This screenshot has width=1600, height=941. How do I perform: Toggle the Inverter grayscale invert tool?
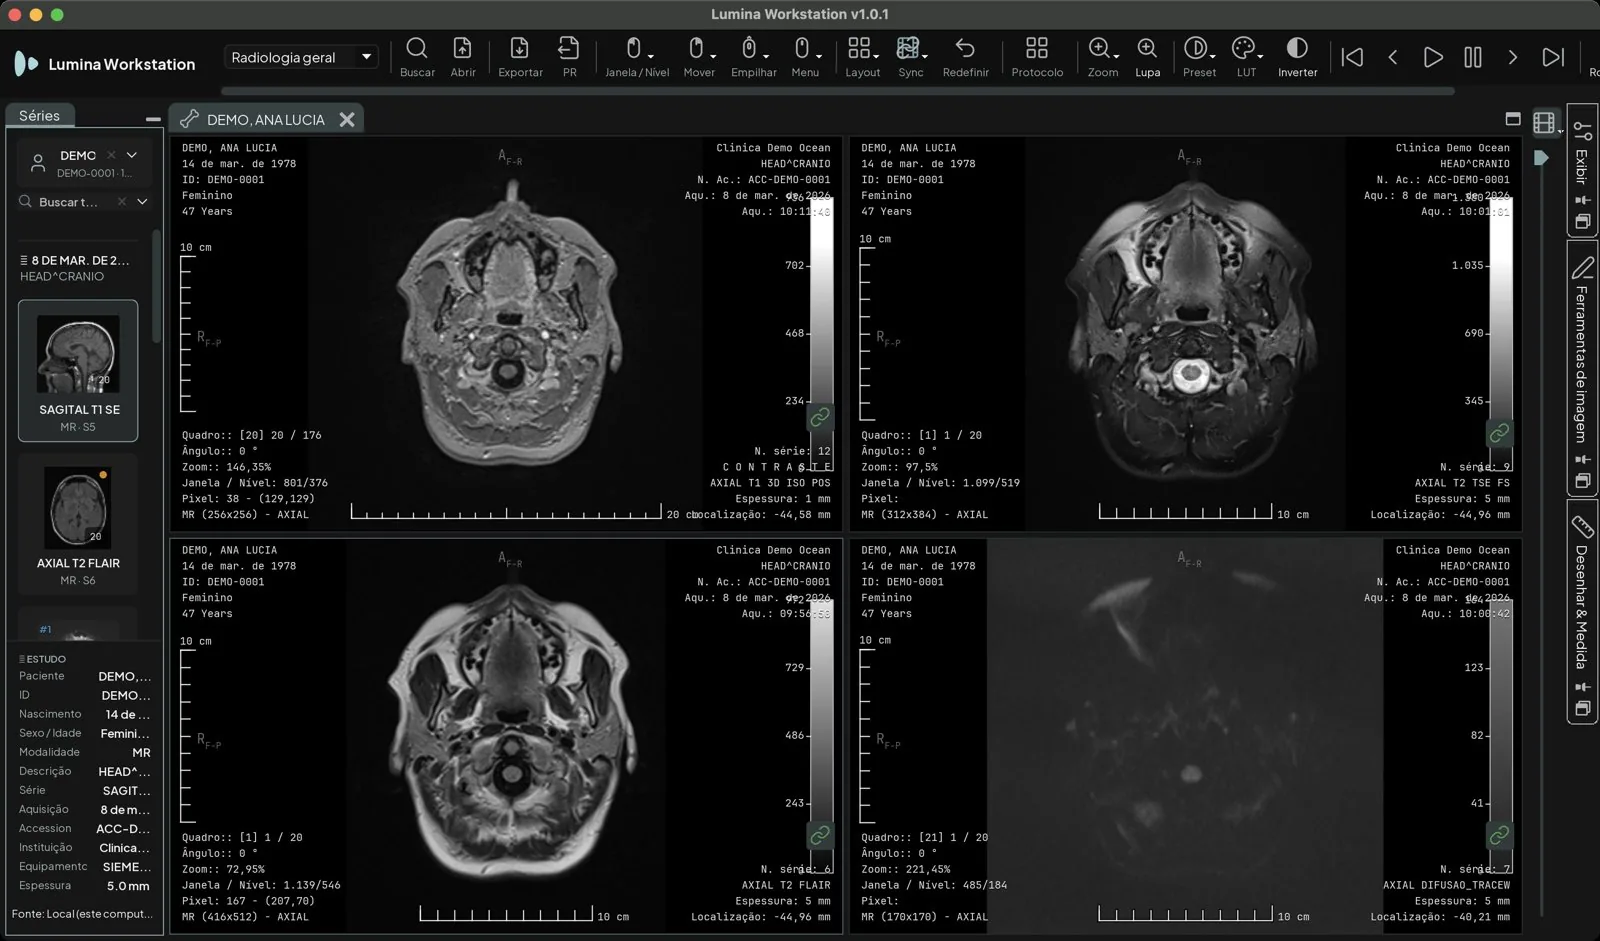[1297, 57]
